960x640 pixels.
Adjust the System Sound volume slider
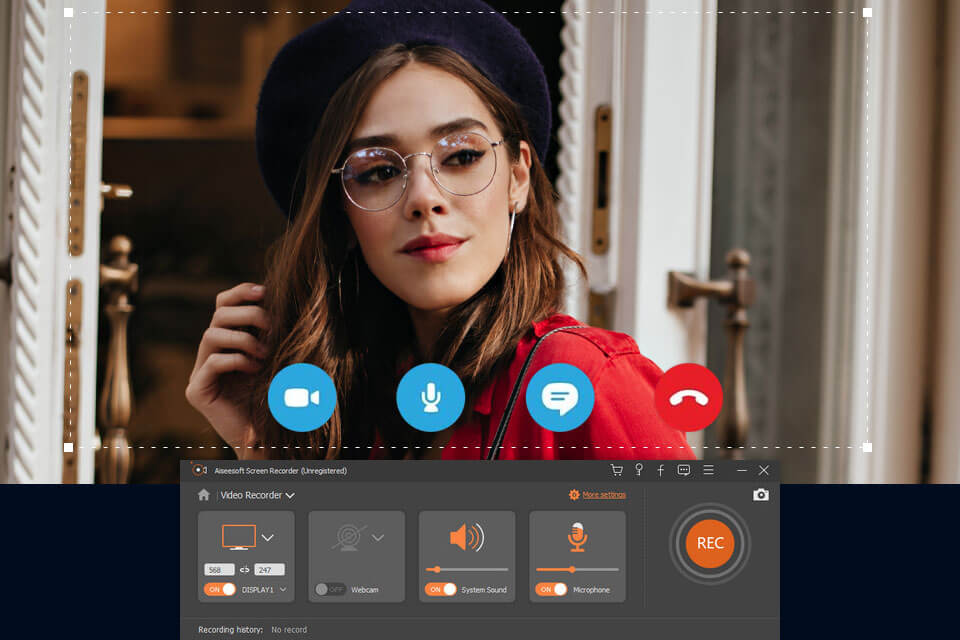coord(467,570)
